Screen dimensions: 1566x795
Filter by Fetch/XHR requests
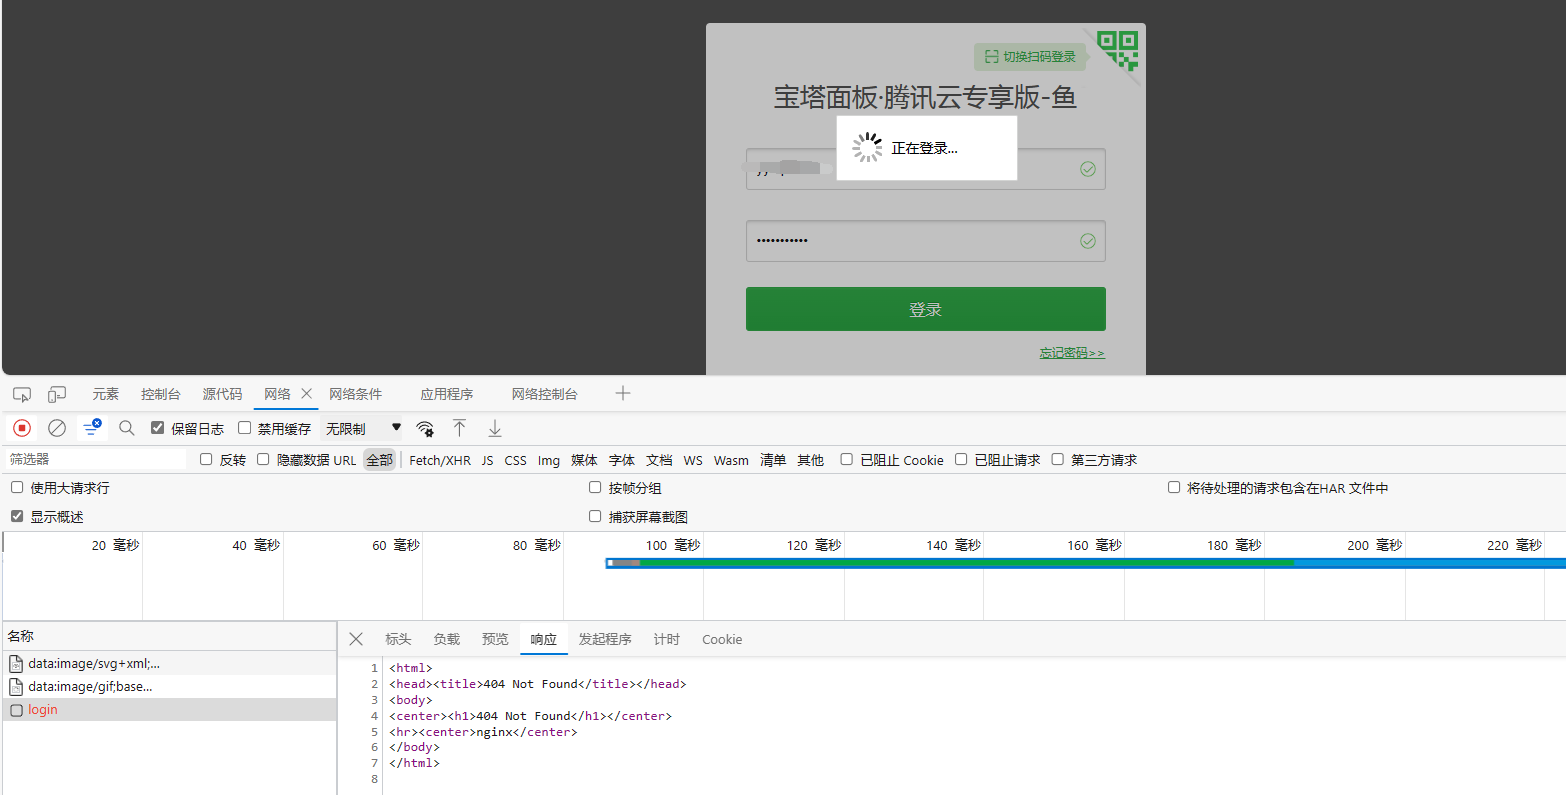[440, 460]
